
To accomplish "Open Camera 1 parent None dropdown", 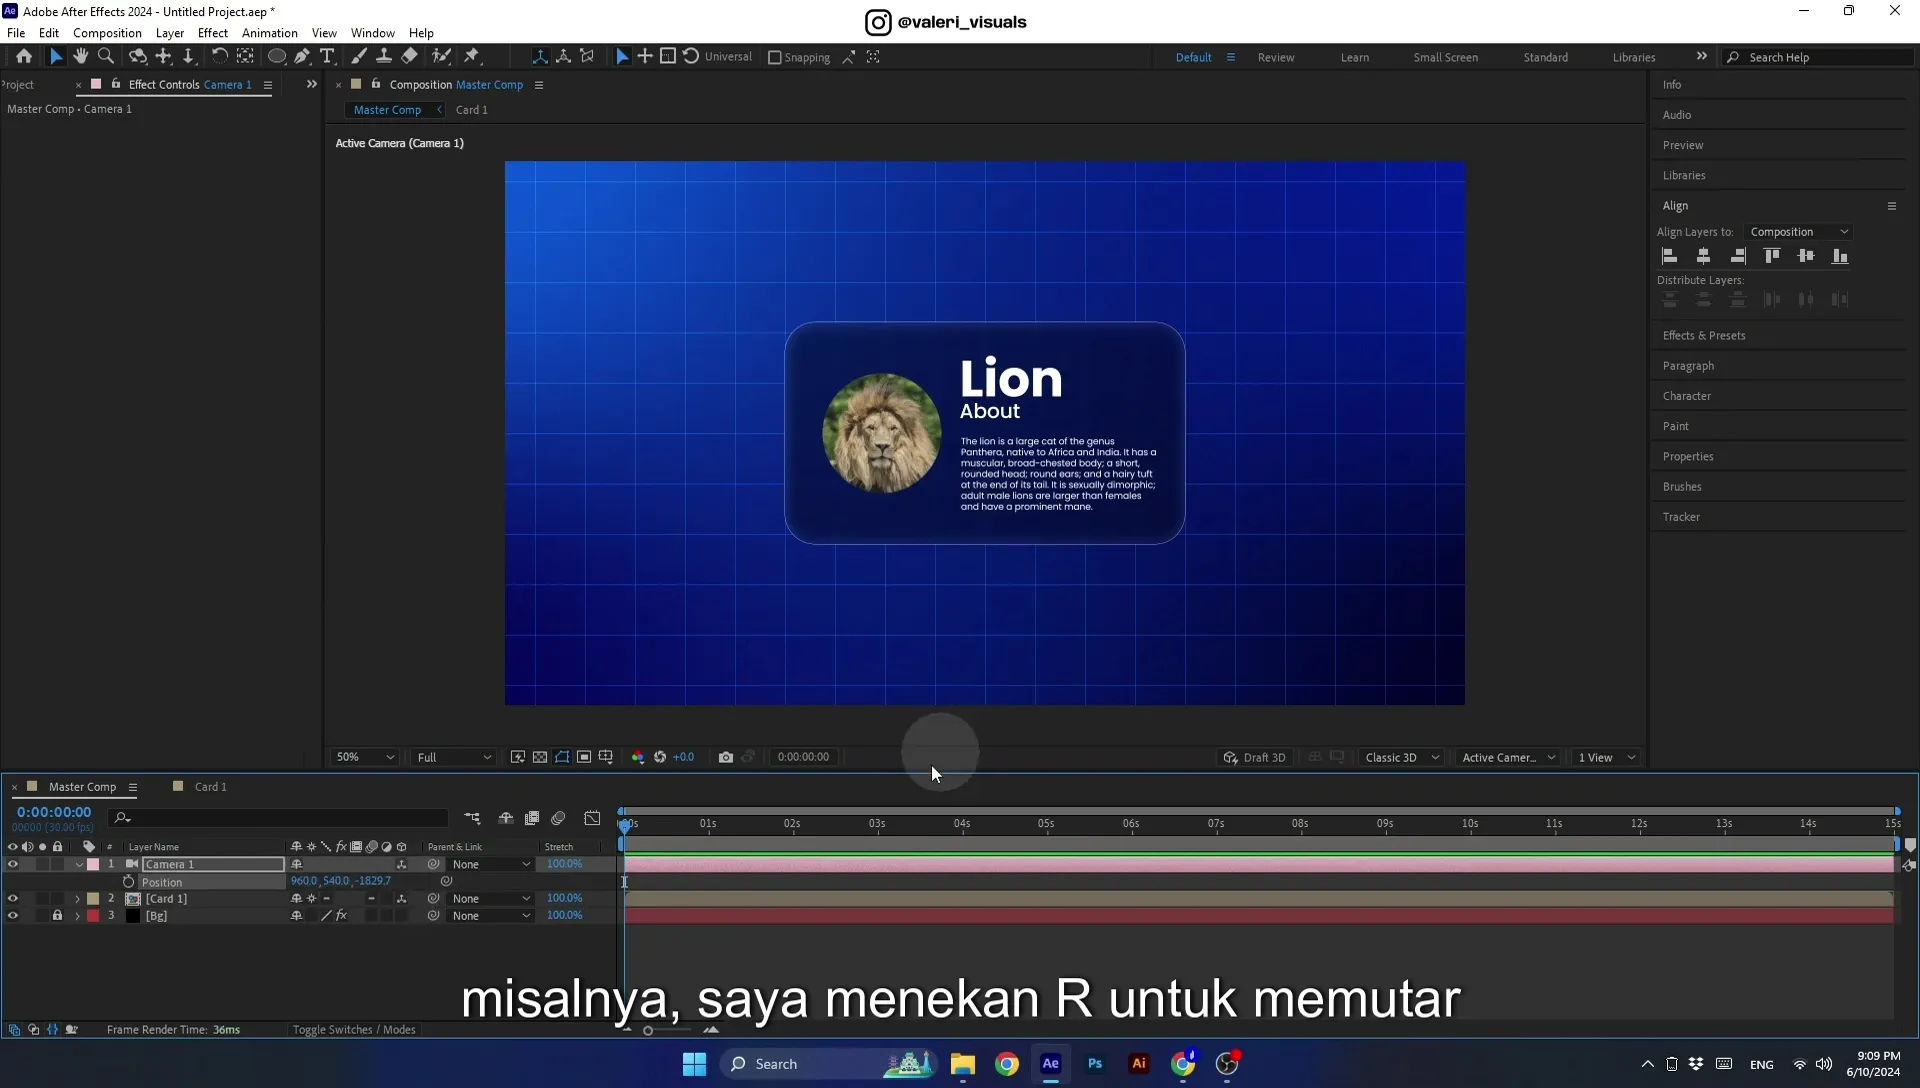I will (x=490, y=864).
